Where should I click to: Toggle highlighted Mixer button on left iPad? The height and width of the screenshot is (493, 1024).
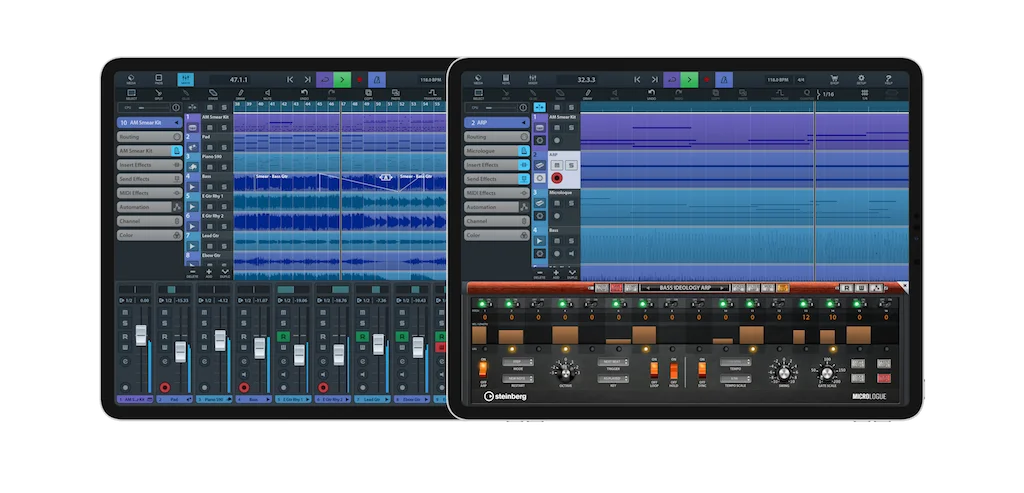tap(185, 80)
